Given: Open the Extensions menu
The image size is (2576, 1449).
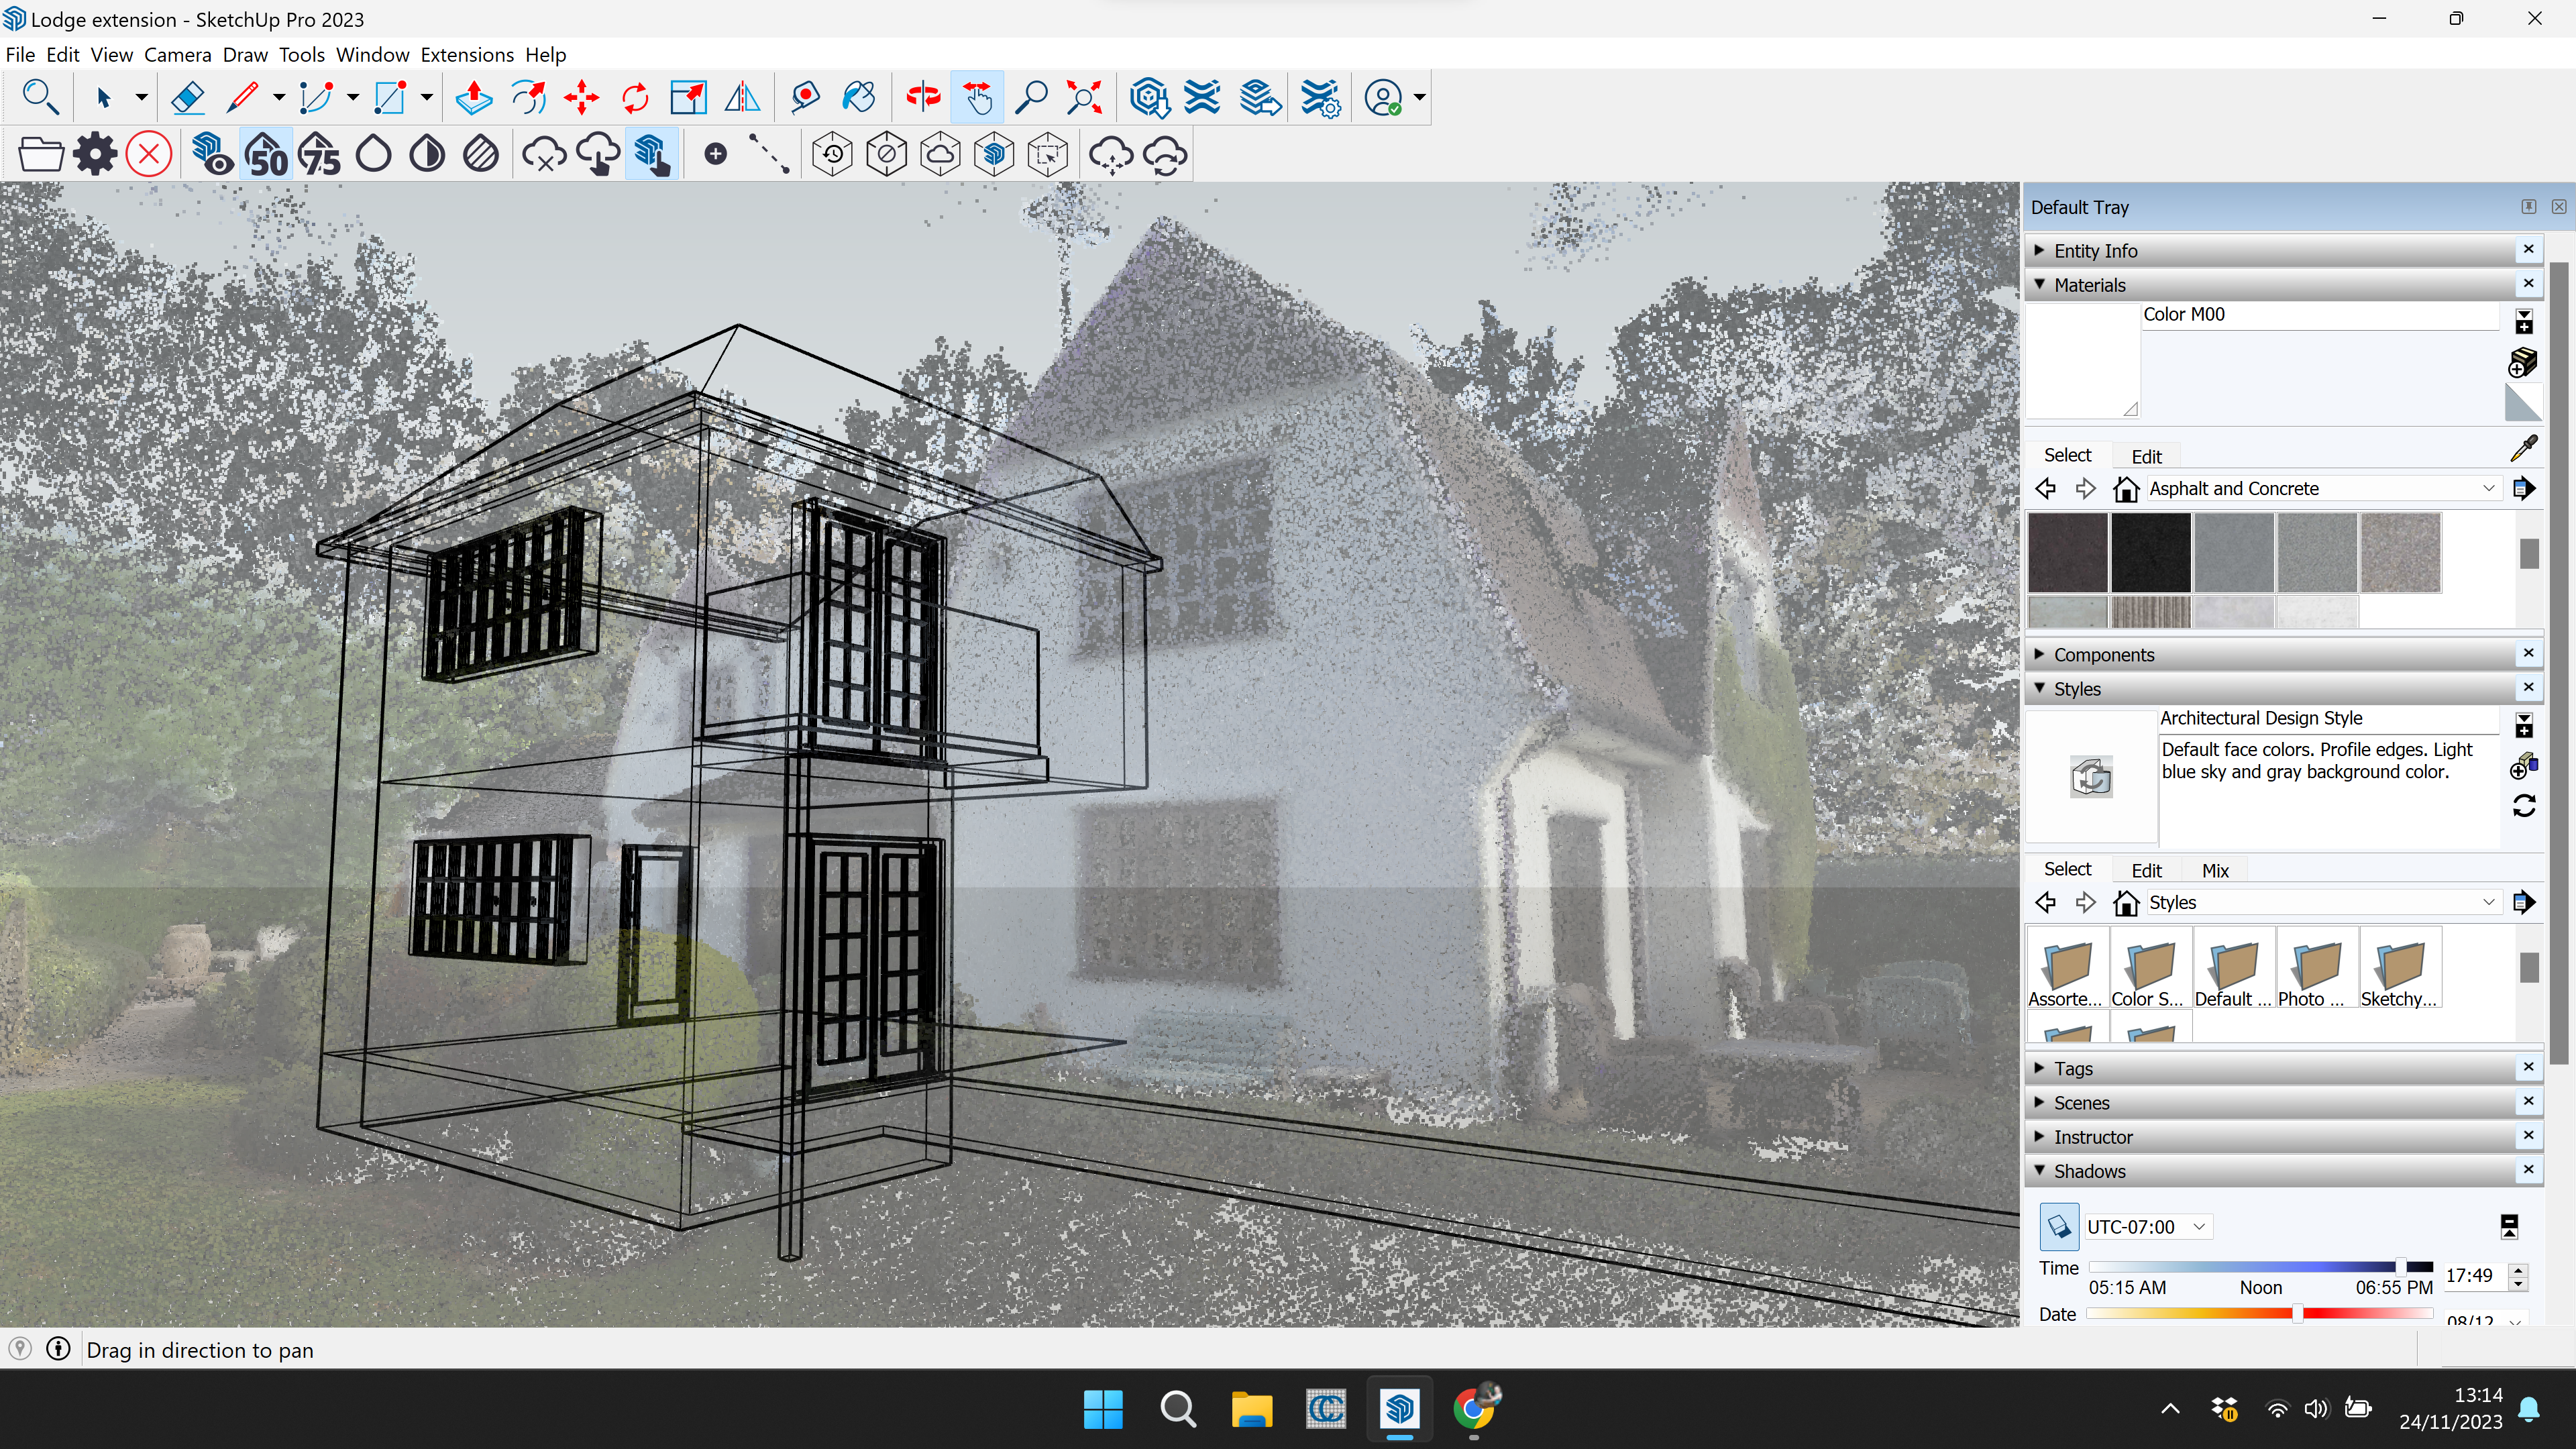Looking at the screenshot, I should point(466,54).
